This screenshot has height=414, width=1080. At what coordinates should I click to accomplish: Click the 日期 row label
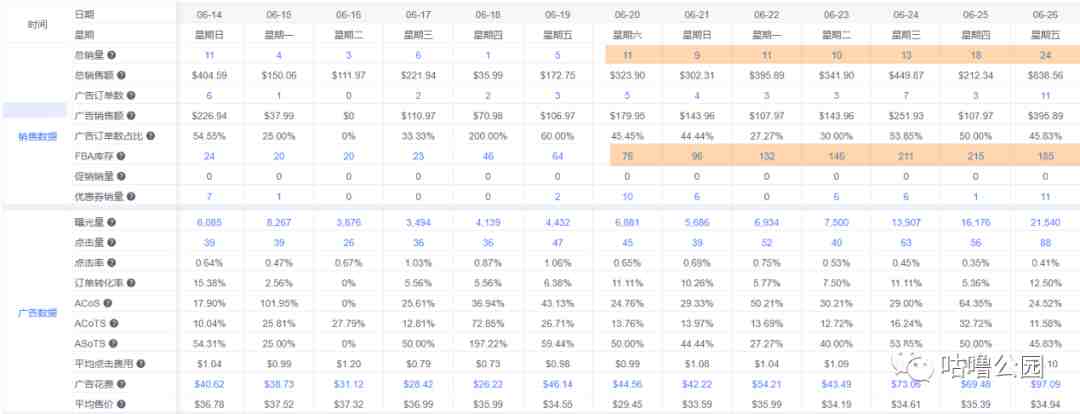coord(84,14)
